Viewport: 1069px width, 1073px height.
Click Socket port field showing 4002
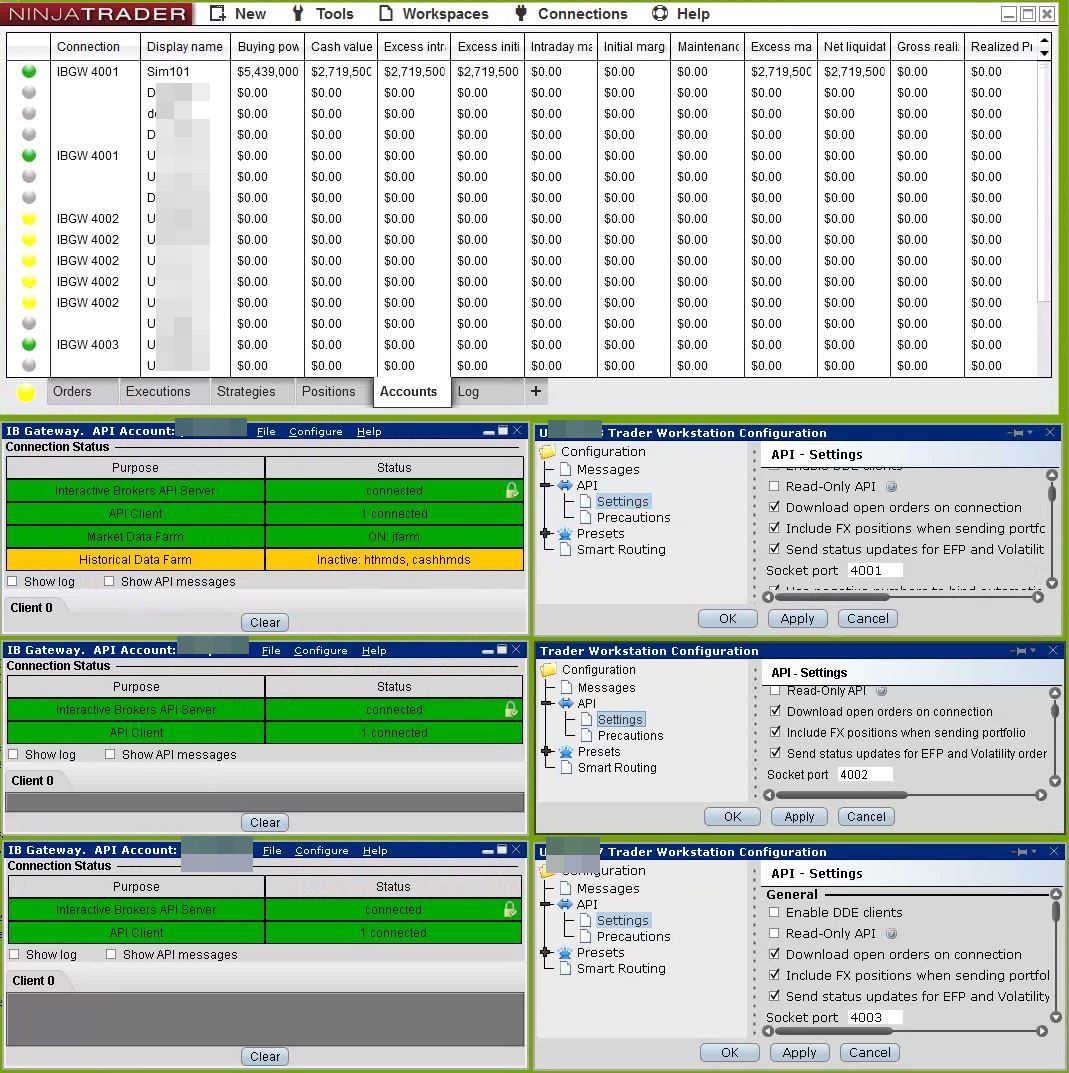pyautogui.click(x=865, y=774)
